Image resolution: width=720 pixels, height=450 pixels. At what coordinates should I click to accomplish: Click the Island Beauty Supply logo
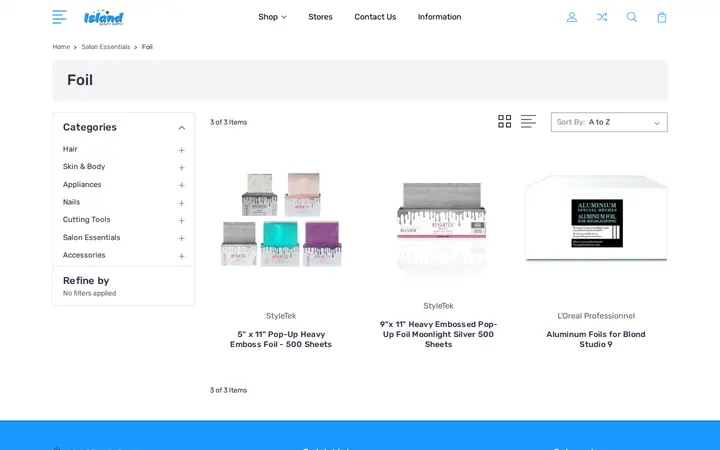pos(104,17)
